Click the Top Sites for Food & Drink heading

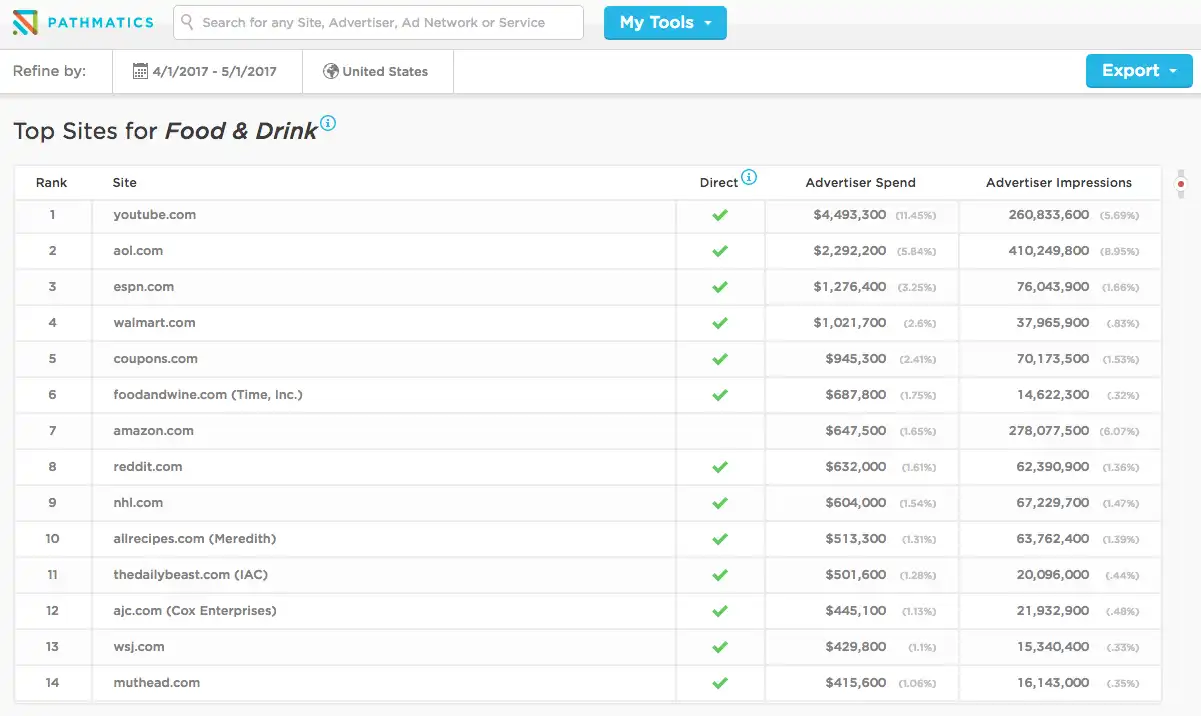(x=165, y=131)
